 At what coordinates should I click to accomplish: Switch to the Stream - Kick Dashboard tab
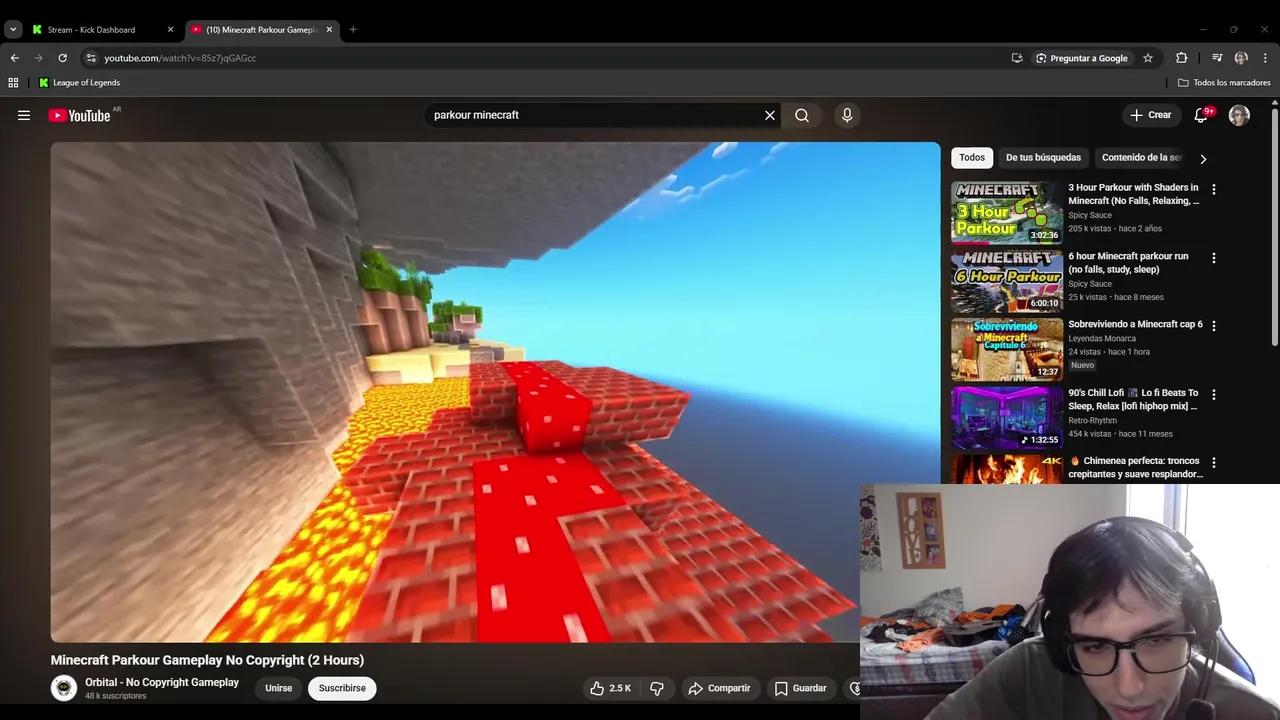click(x=91, y=30)
